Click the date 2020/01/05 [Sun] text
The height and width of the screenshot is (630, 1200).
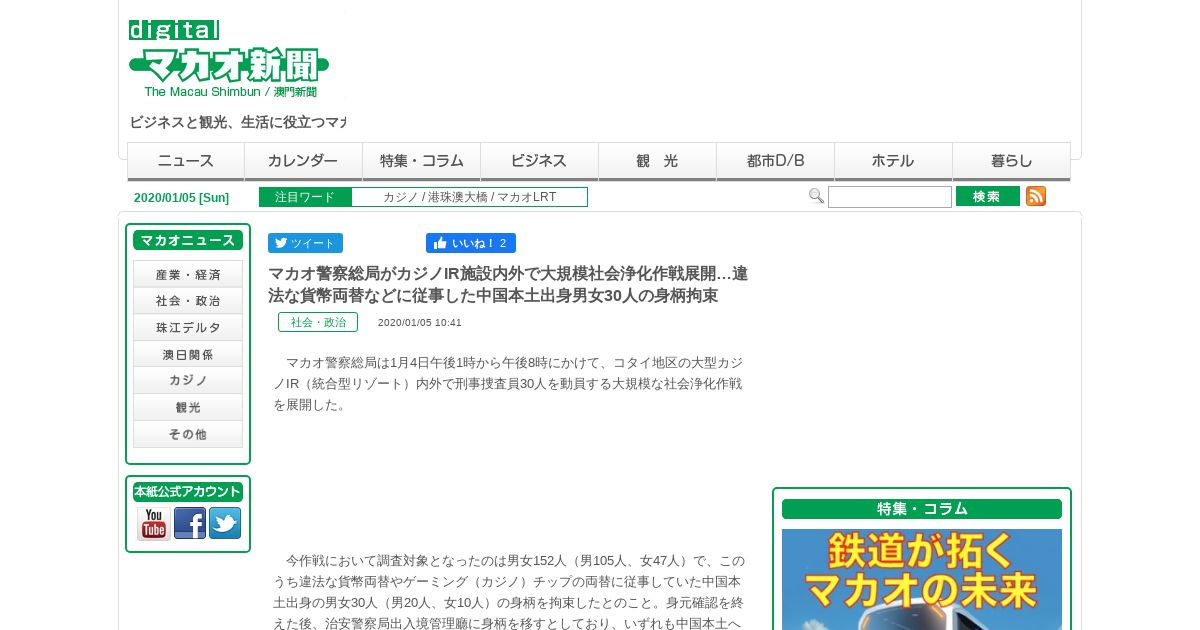181,198
